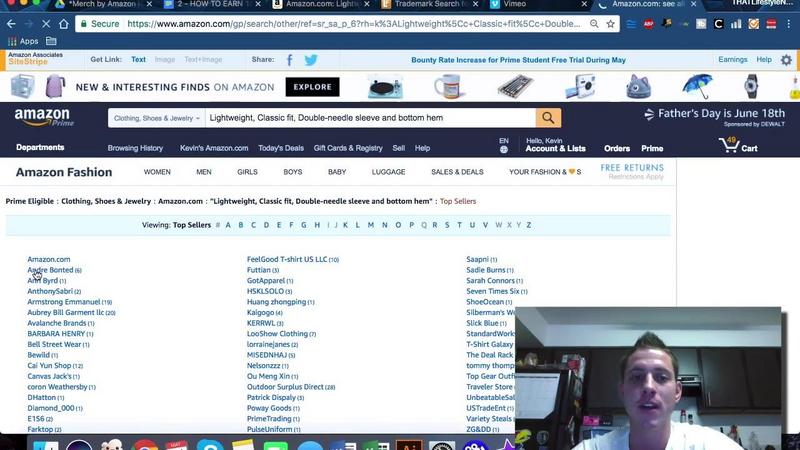800x450 pixels.
Task: Click the EXPLORE button
Action: (x=312, y=87)
